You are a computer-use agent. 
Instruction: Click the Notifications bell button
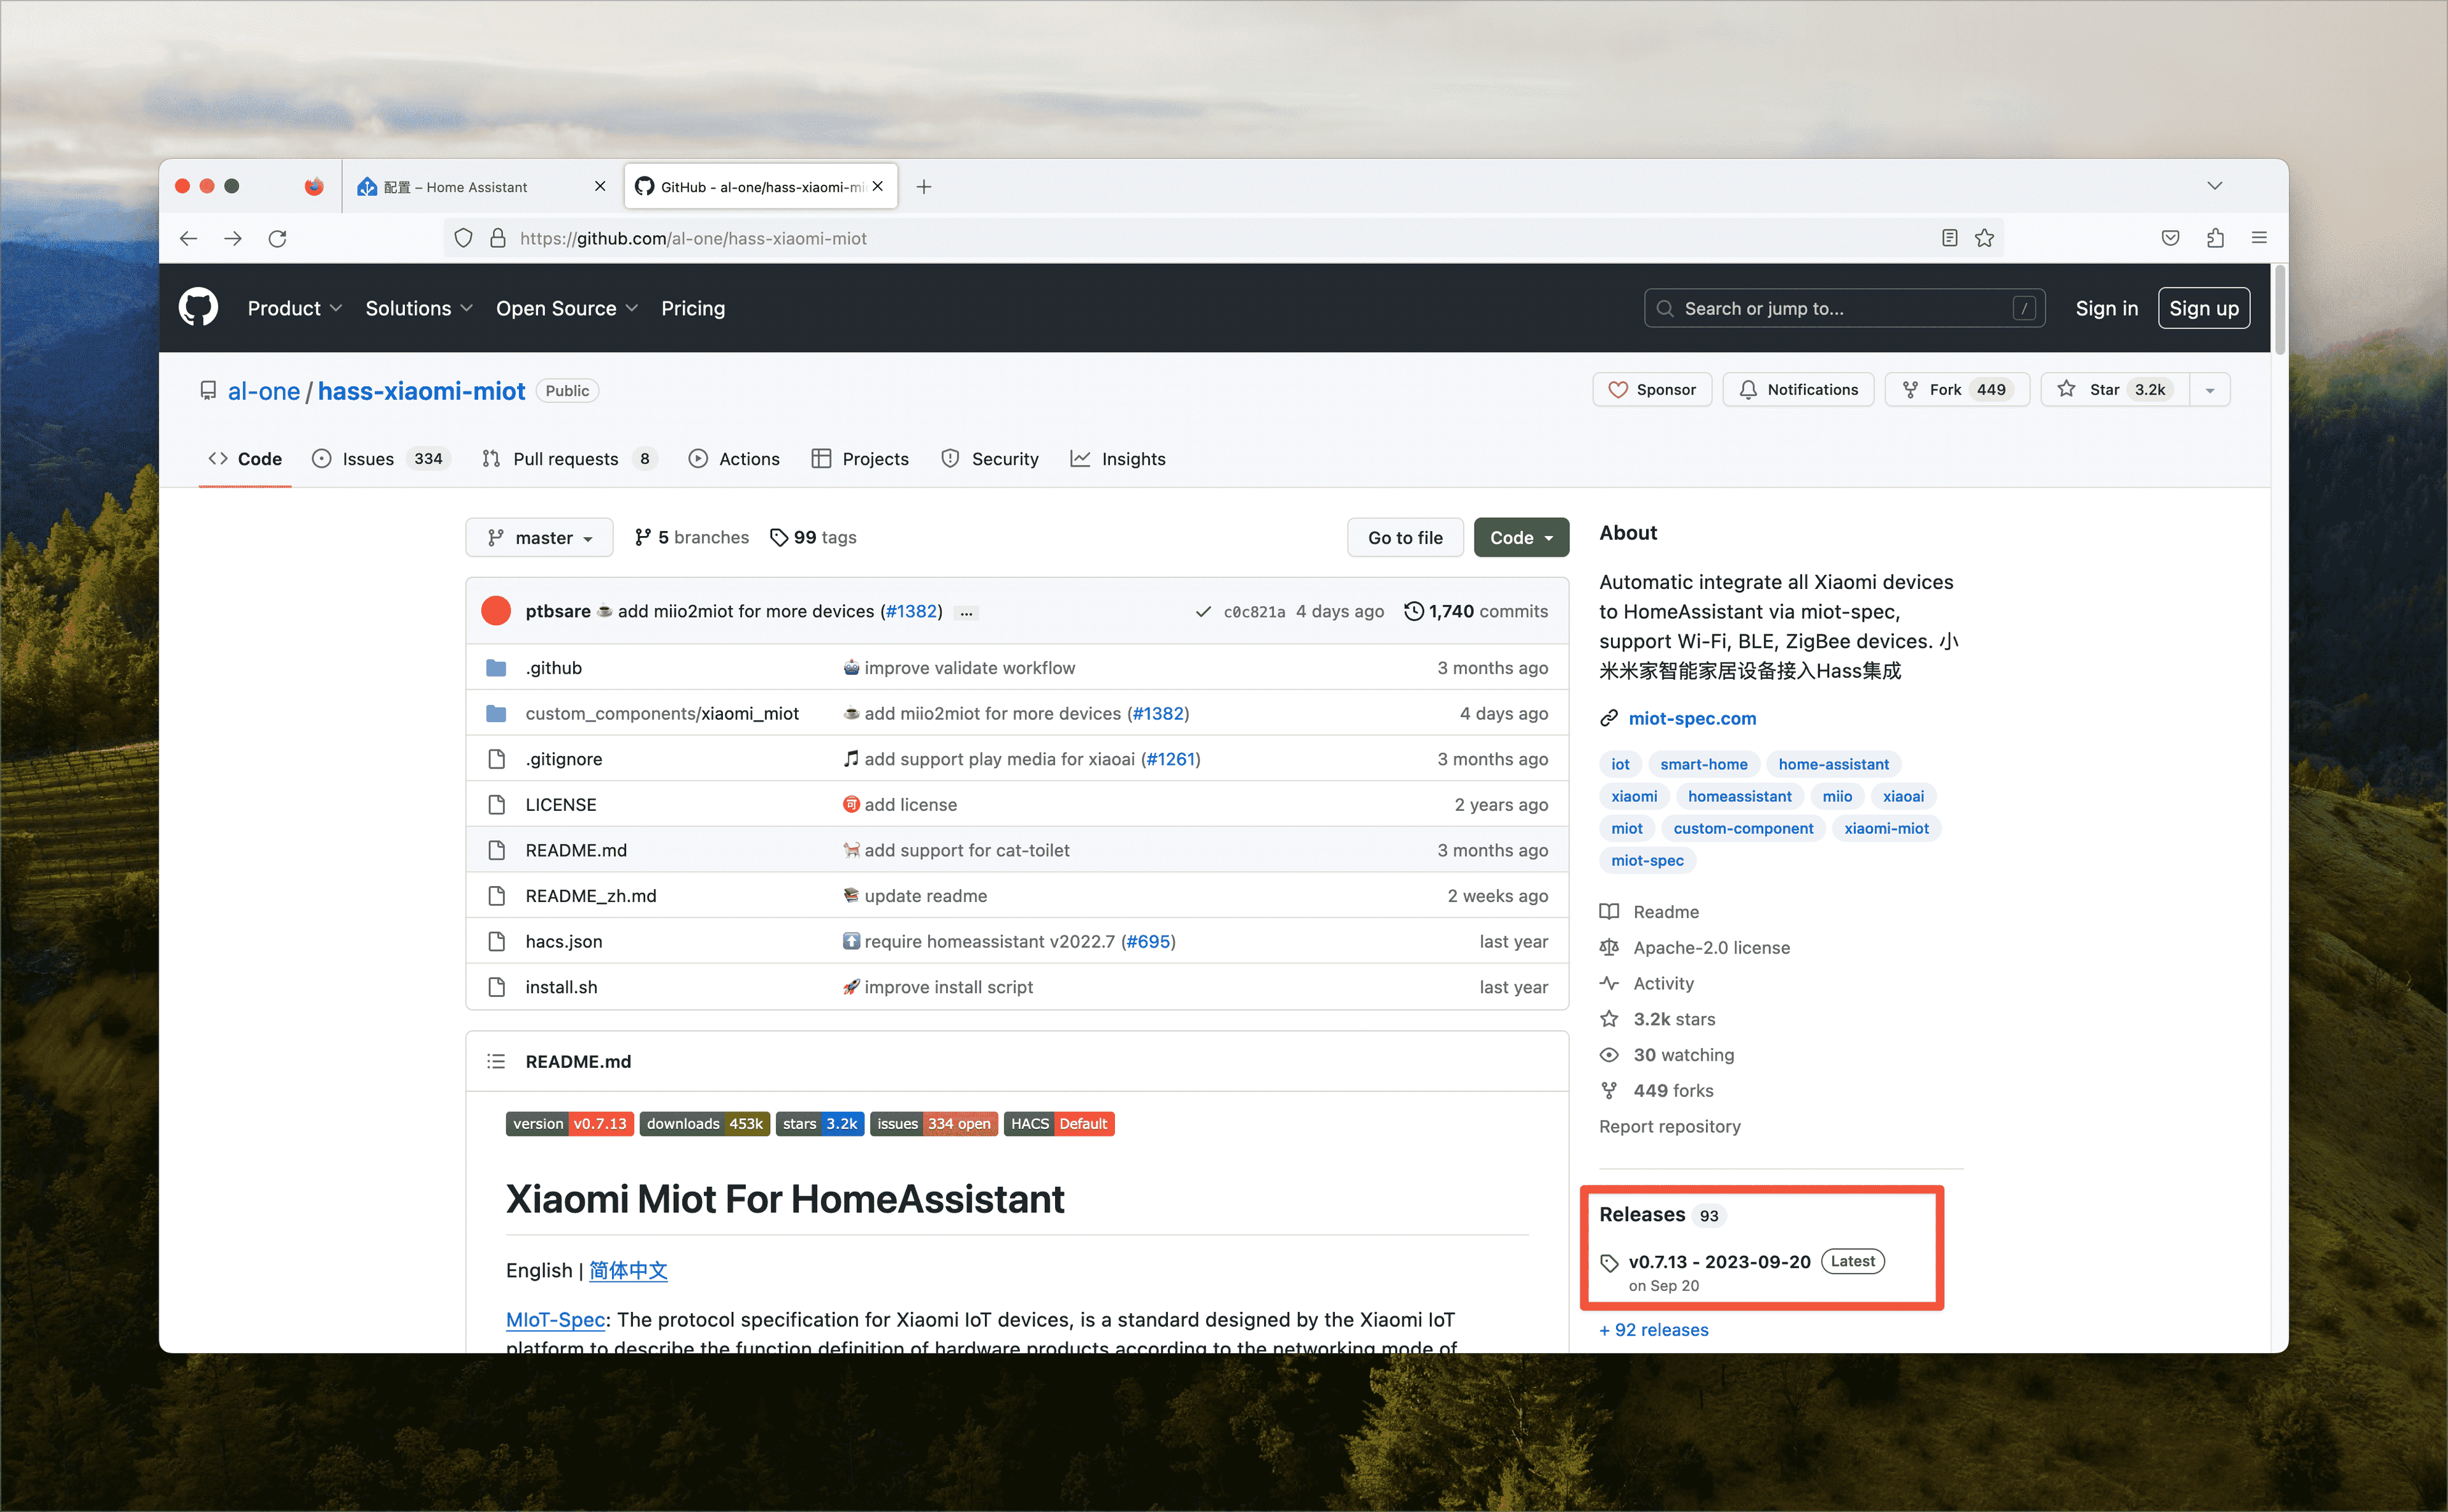coord(1798,390)
